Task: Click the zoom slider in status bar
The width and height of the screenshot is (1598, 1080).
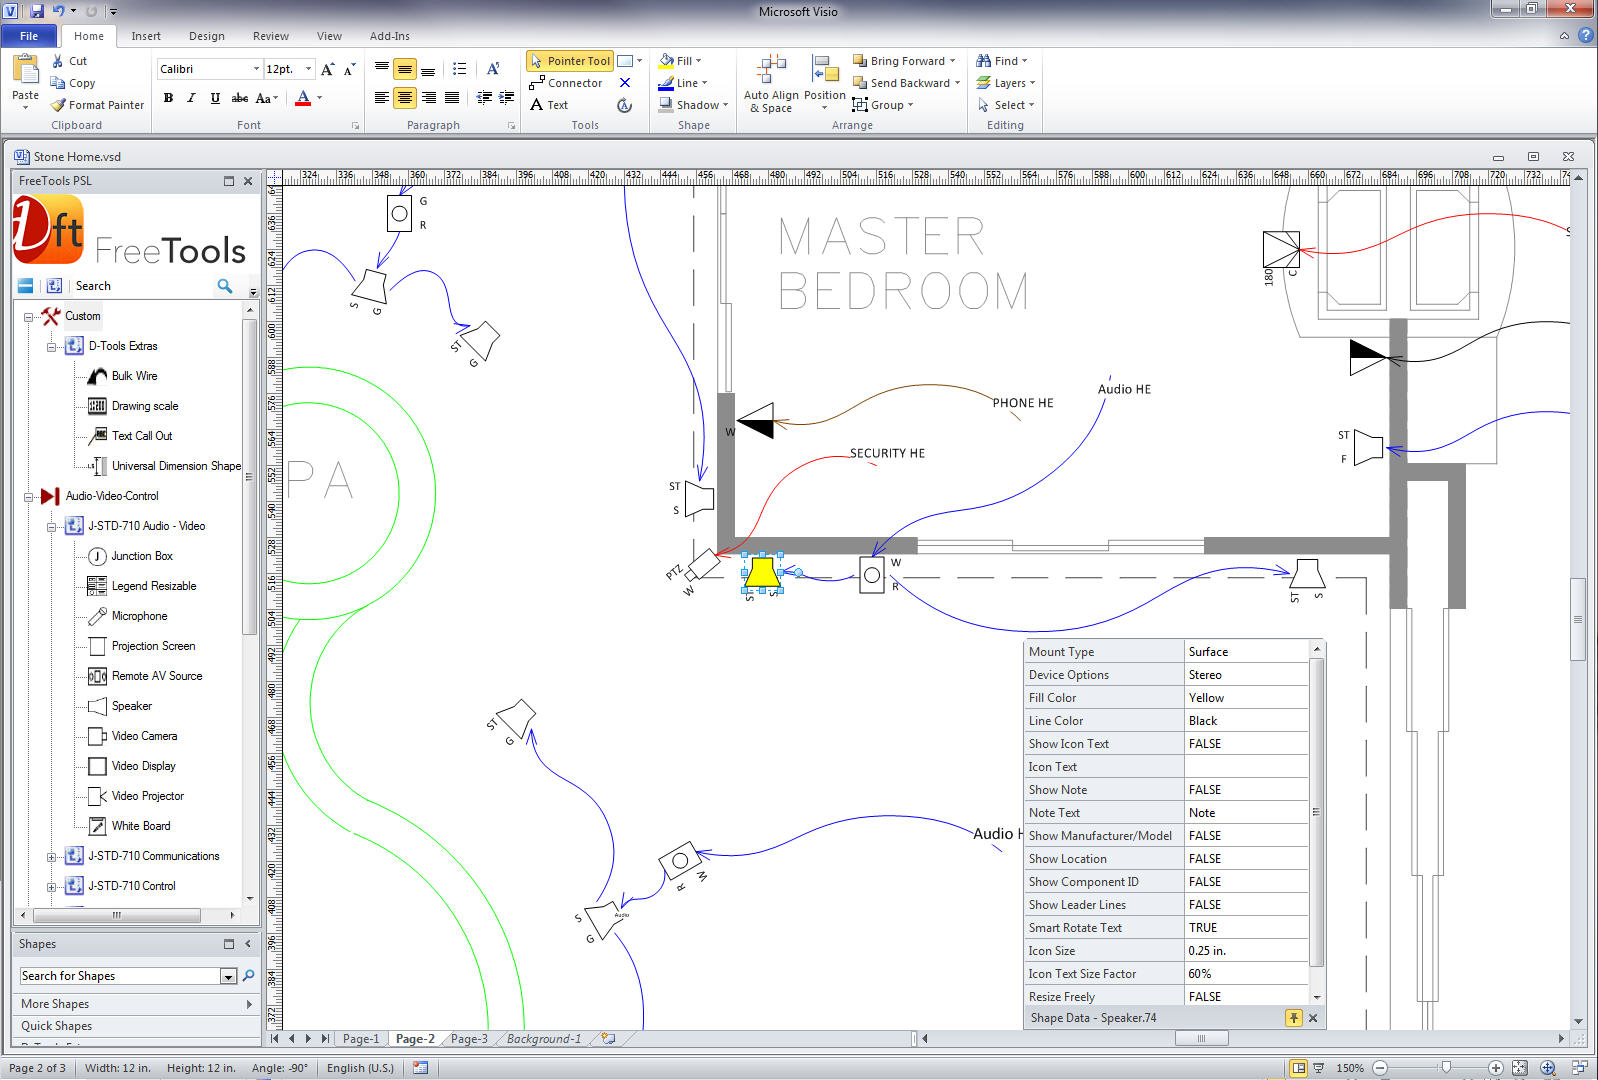Action: pyautogui.click(x=1445, y=1068)
